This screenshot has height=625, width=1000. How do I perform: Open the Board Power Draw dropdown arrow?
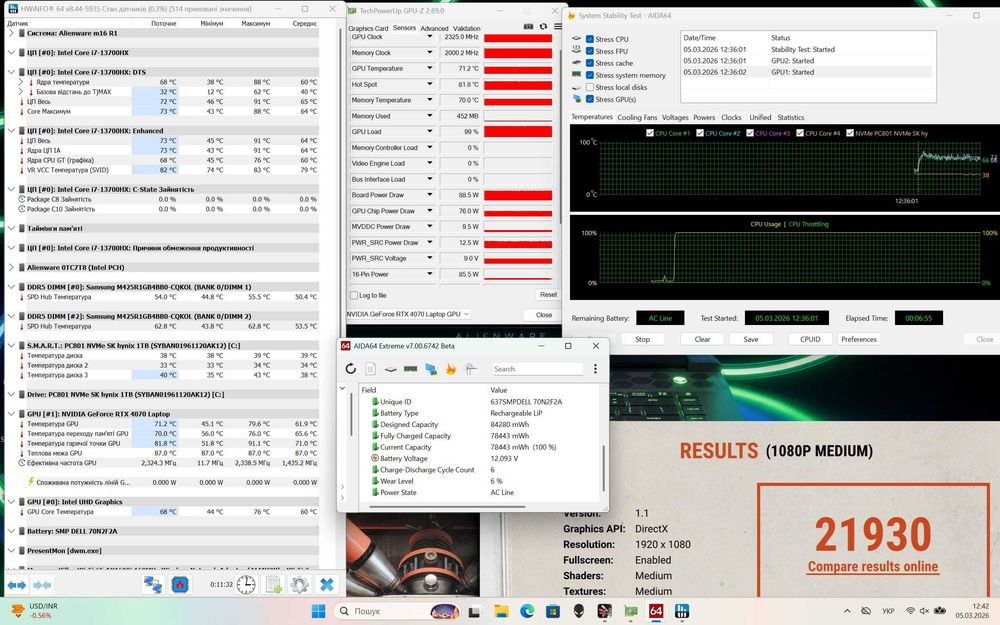(x=430, y=195)
